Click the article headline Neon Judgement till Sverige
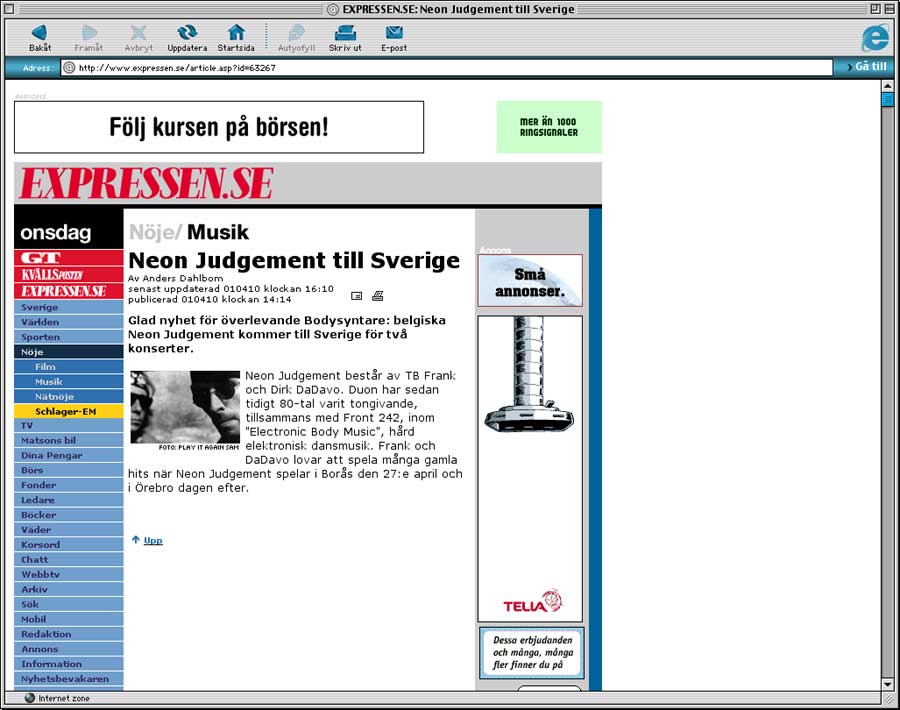The width and height of the screenshot is (900, 710). [294, 261]
